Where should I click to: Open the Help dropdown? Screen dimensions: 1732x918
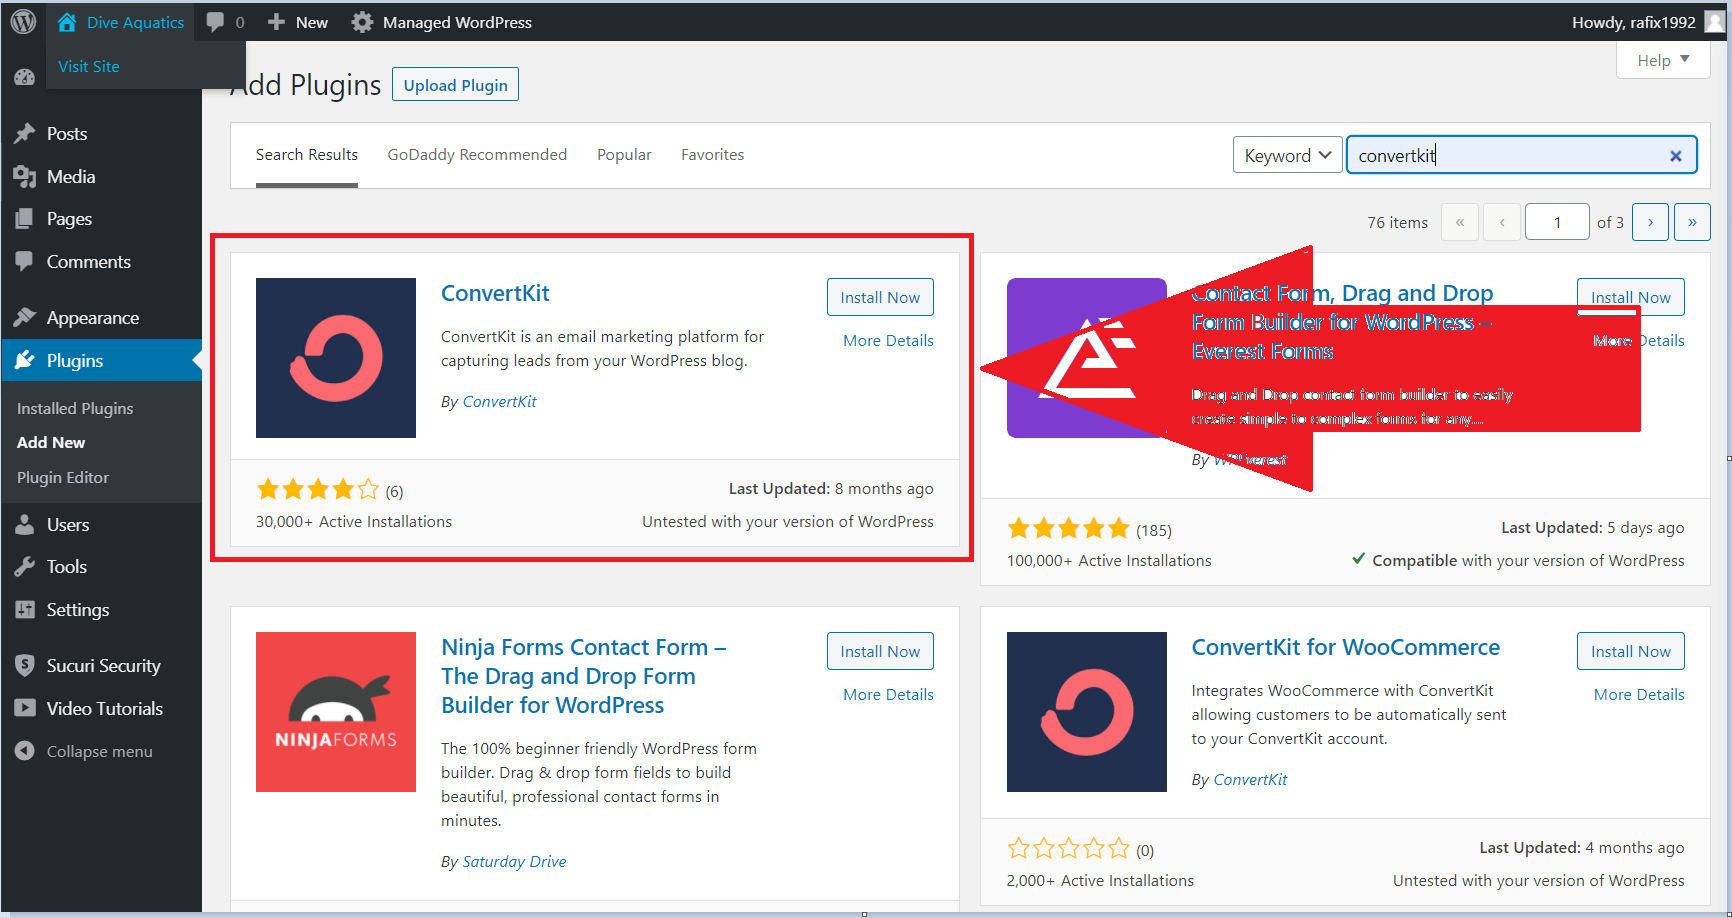[1661, 60]
